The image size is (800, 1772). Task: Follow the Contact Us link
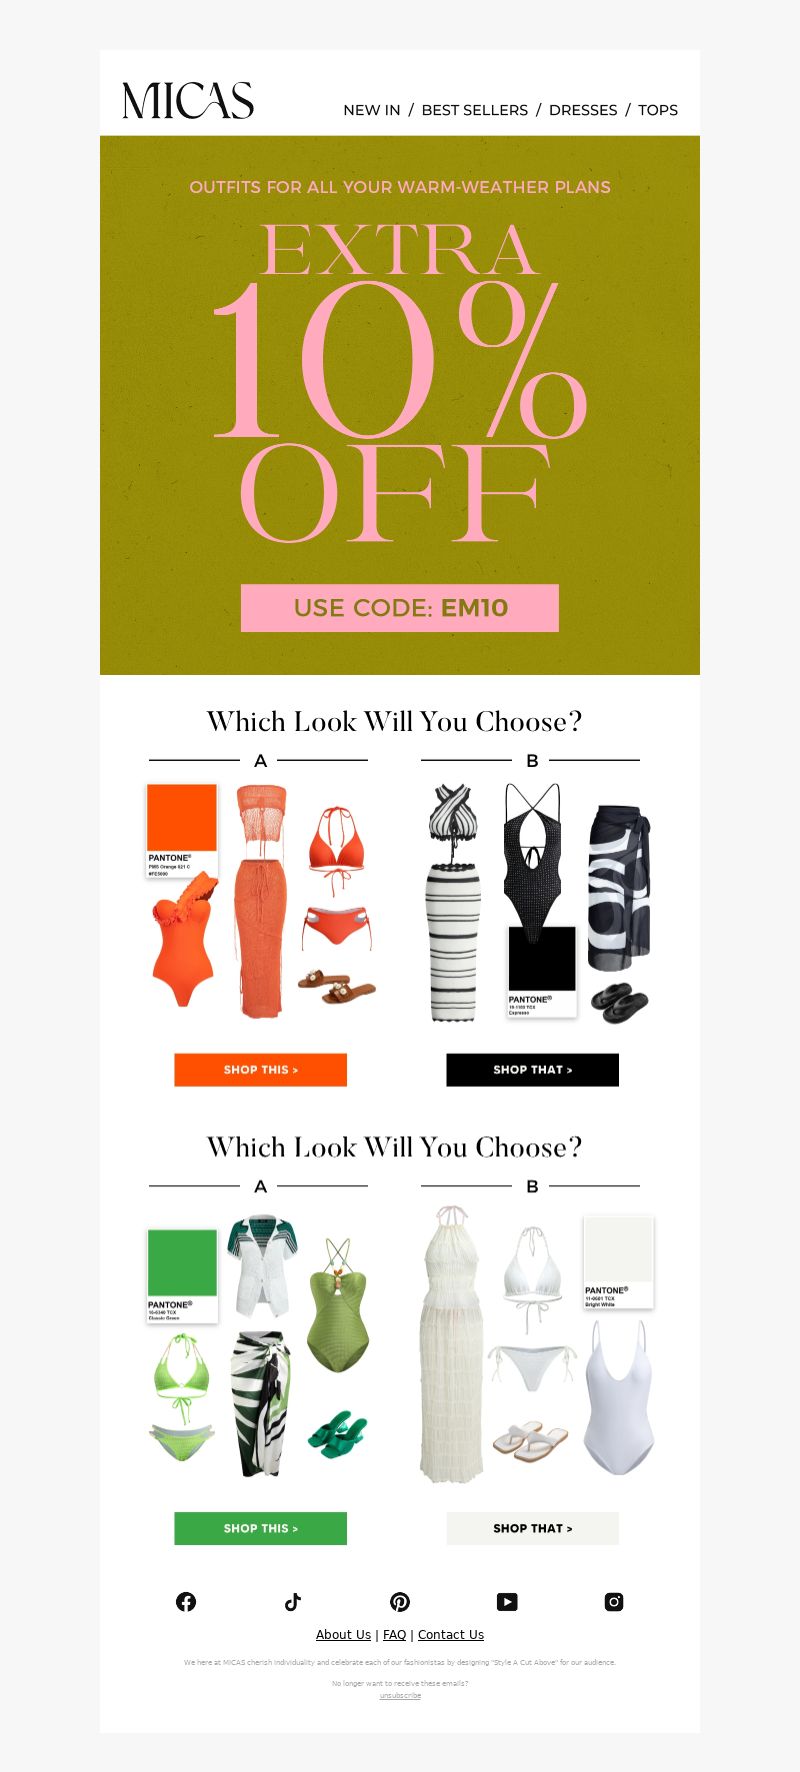[451, 1635]
